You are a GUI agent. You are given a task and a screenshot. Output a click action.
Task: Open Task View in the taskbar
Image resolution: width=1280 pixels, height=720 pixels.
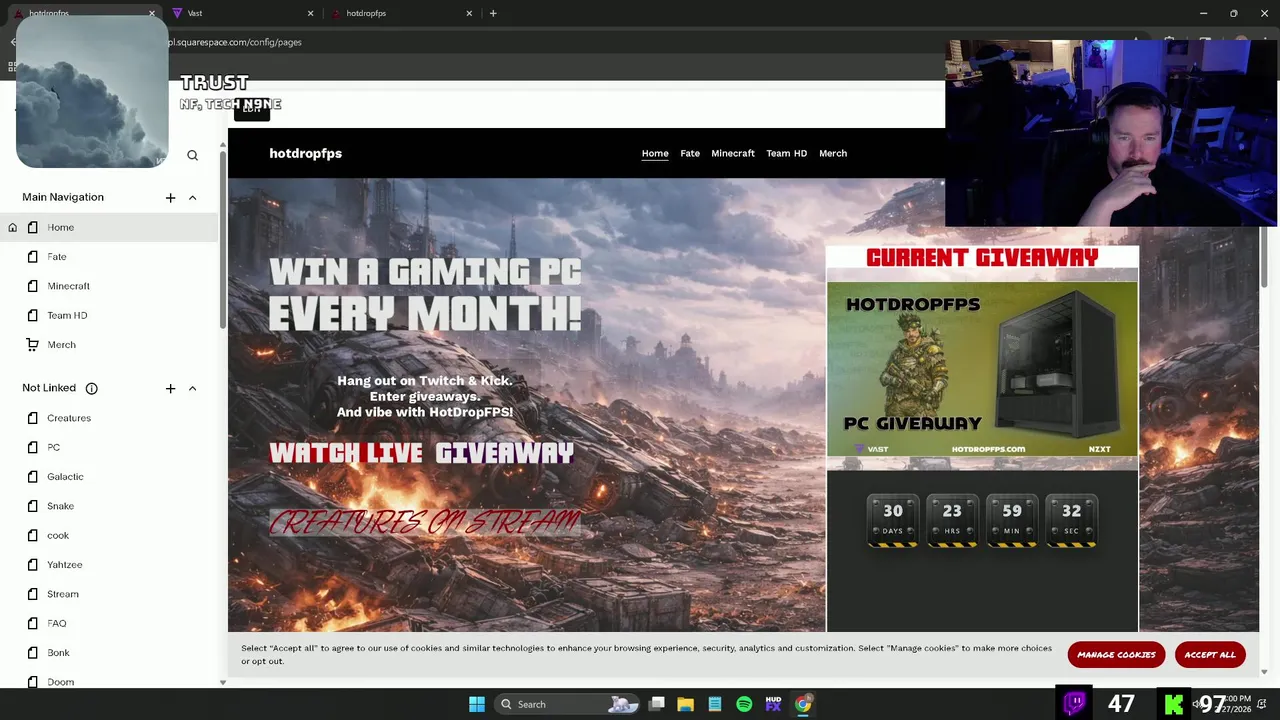656,704
